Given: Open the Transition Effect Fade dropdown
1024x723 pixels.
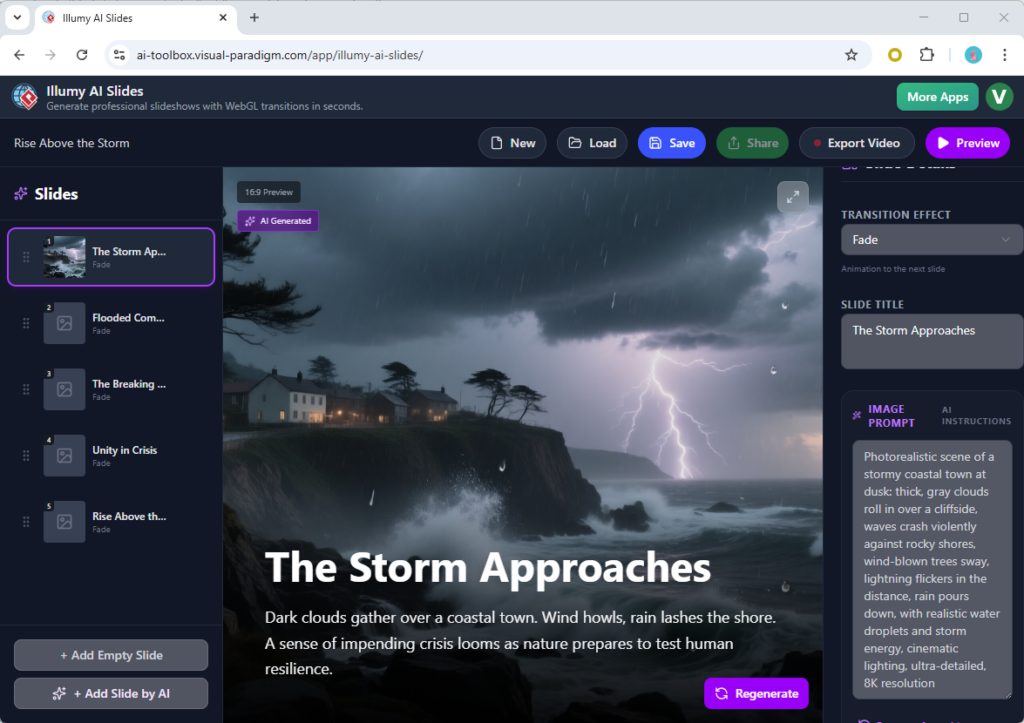Looking at the screenshot, I should (x=930, y=239).
